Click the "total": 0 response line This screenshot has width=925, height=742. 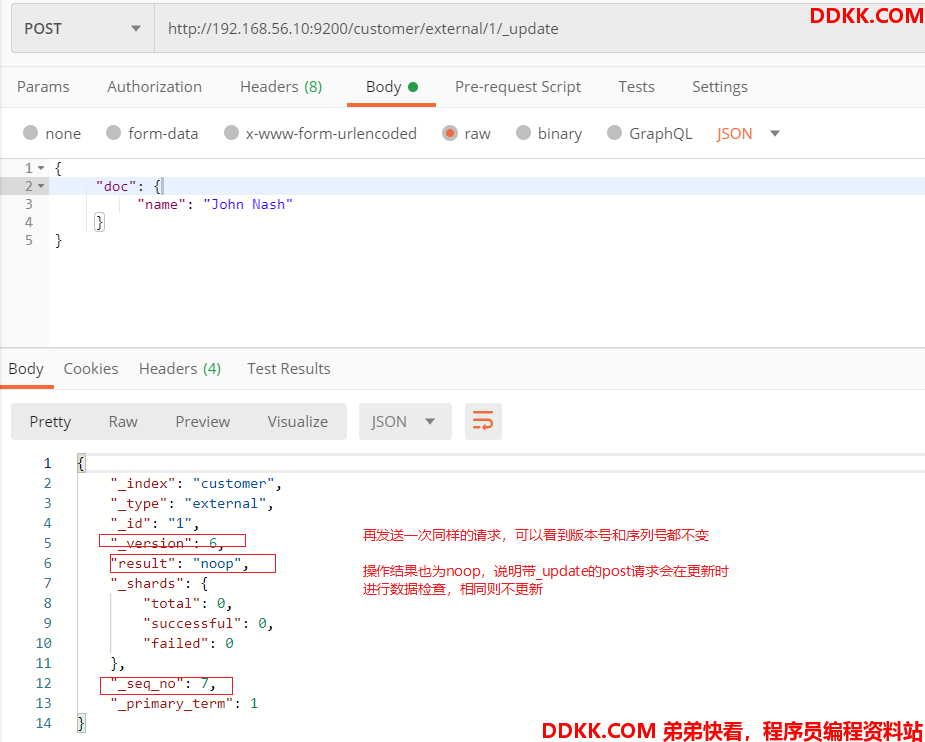pos(188,603)
